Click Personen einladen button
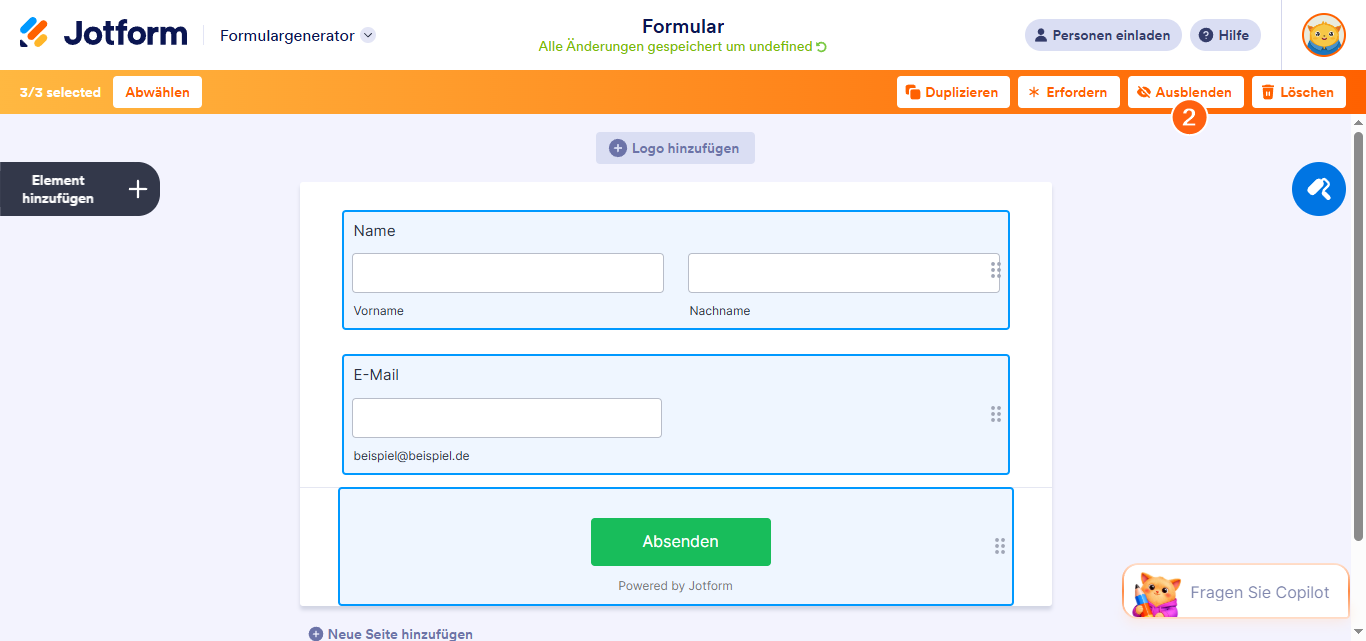The image size is (1366, 641). (x=1103, y=35)
